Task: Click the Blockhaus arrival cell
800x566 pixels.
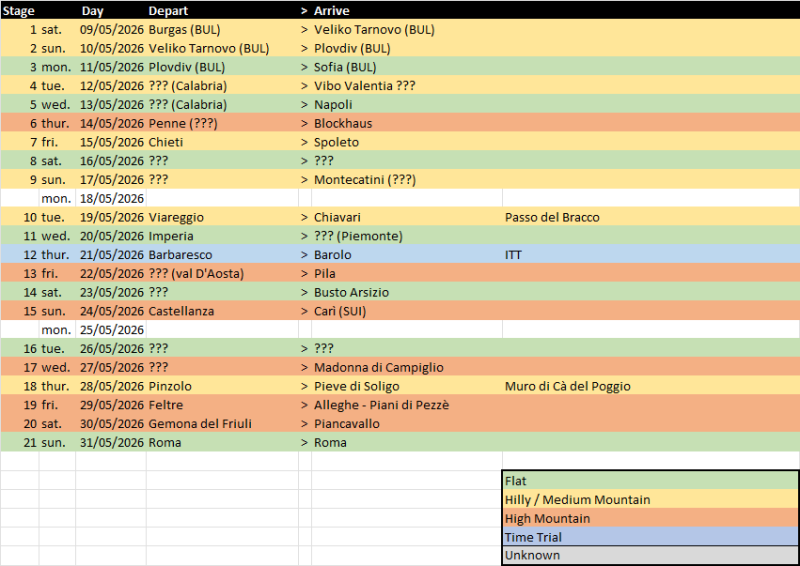Action: pyautogui.click(x=343, y=124)
